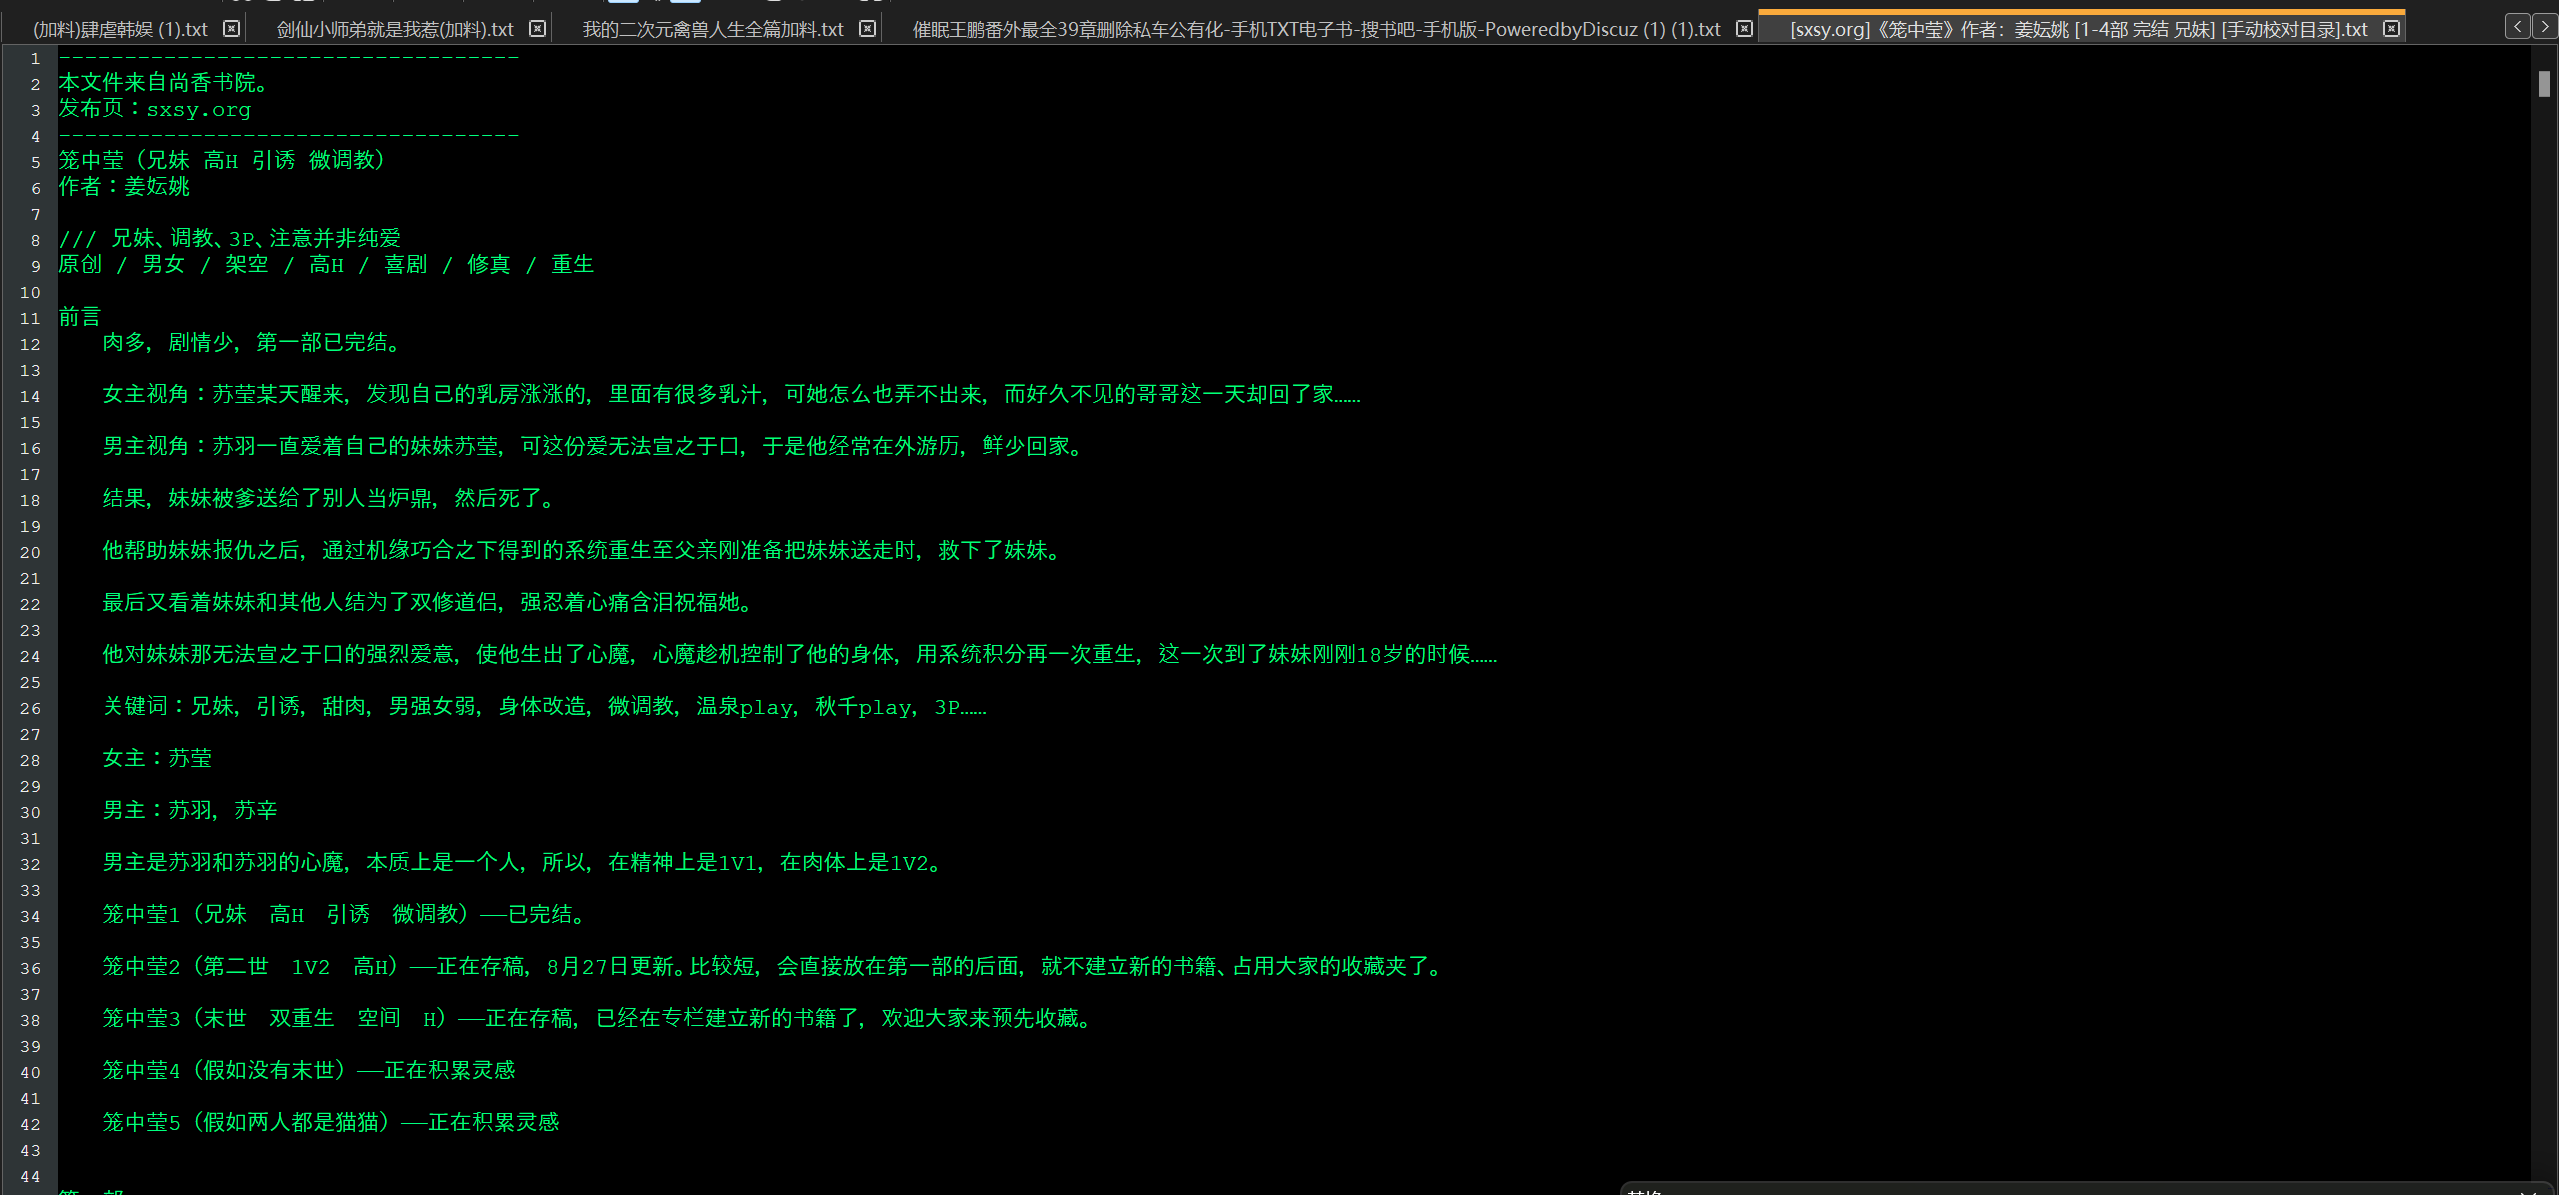Viewport: 2559px width, 1195px height.
Task: Click the 作者：姜妘姚 line
Action: pos(124,187)
